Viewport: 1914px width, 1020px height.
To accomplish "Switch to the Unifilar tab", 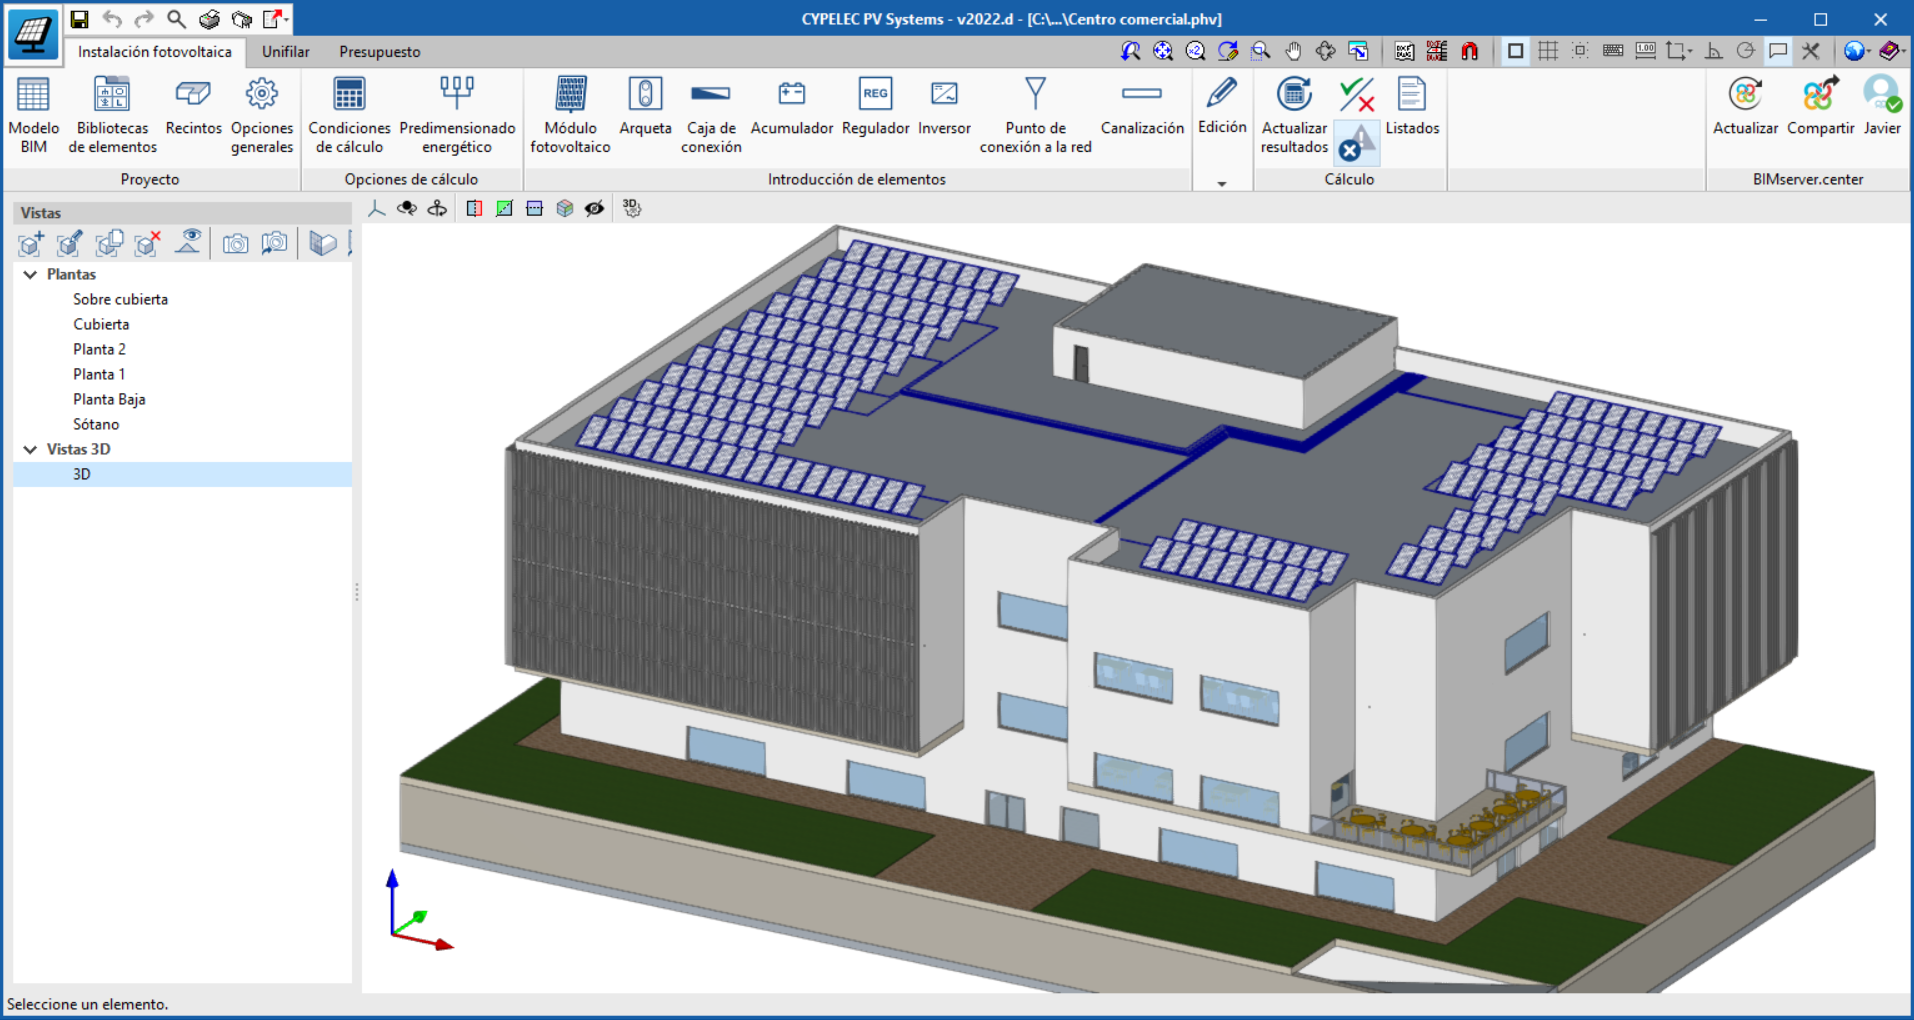I will coord(285,52).
